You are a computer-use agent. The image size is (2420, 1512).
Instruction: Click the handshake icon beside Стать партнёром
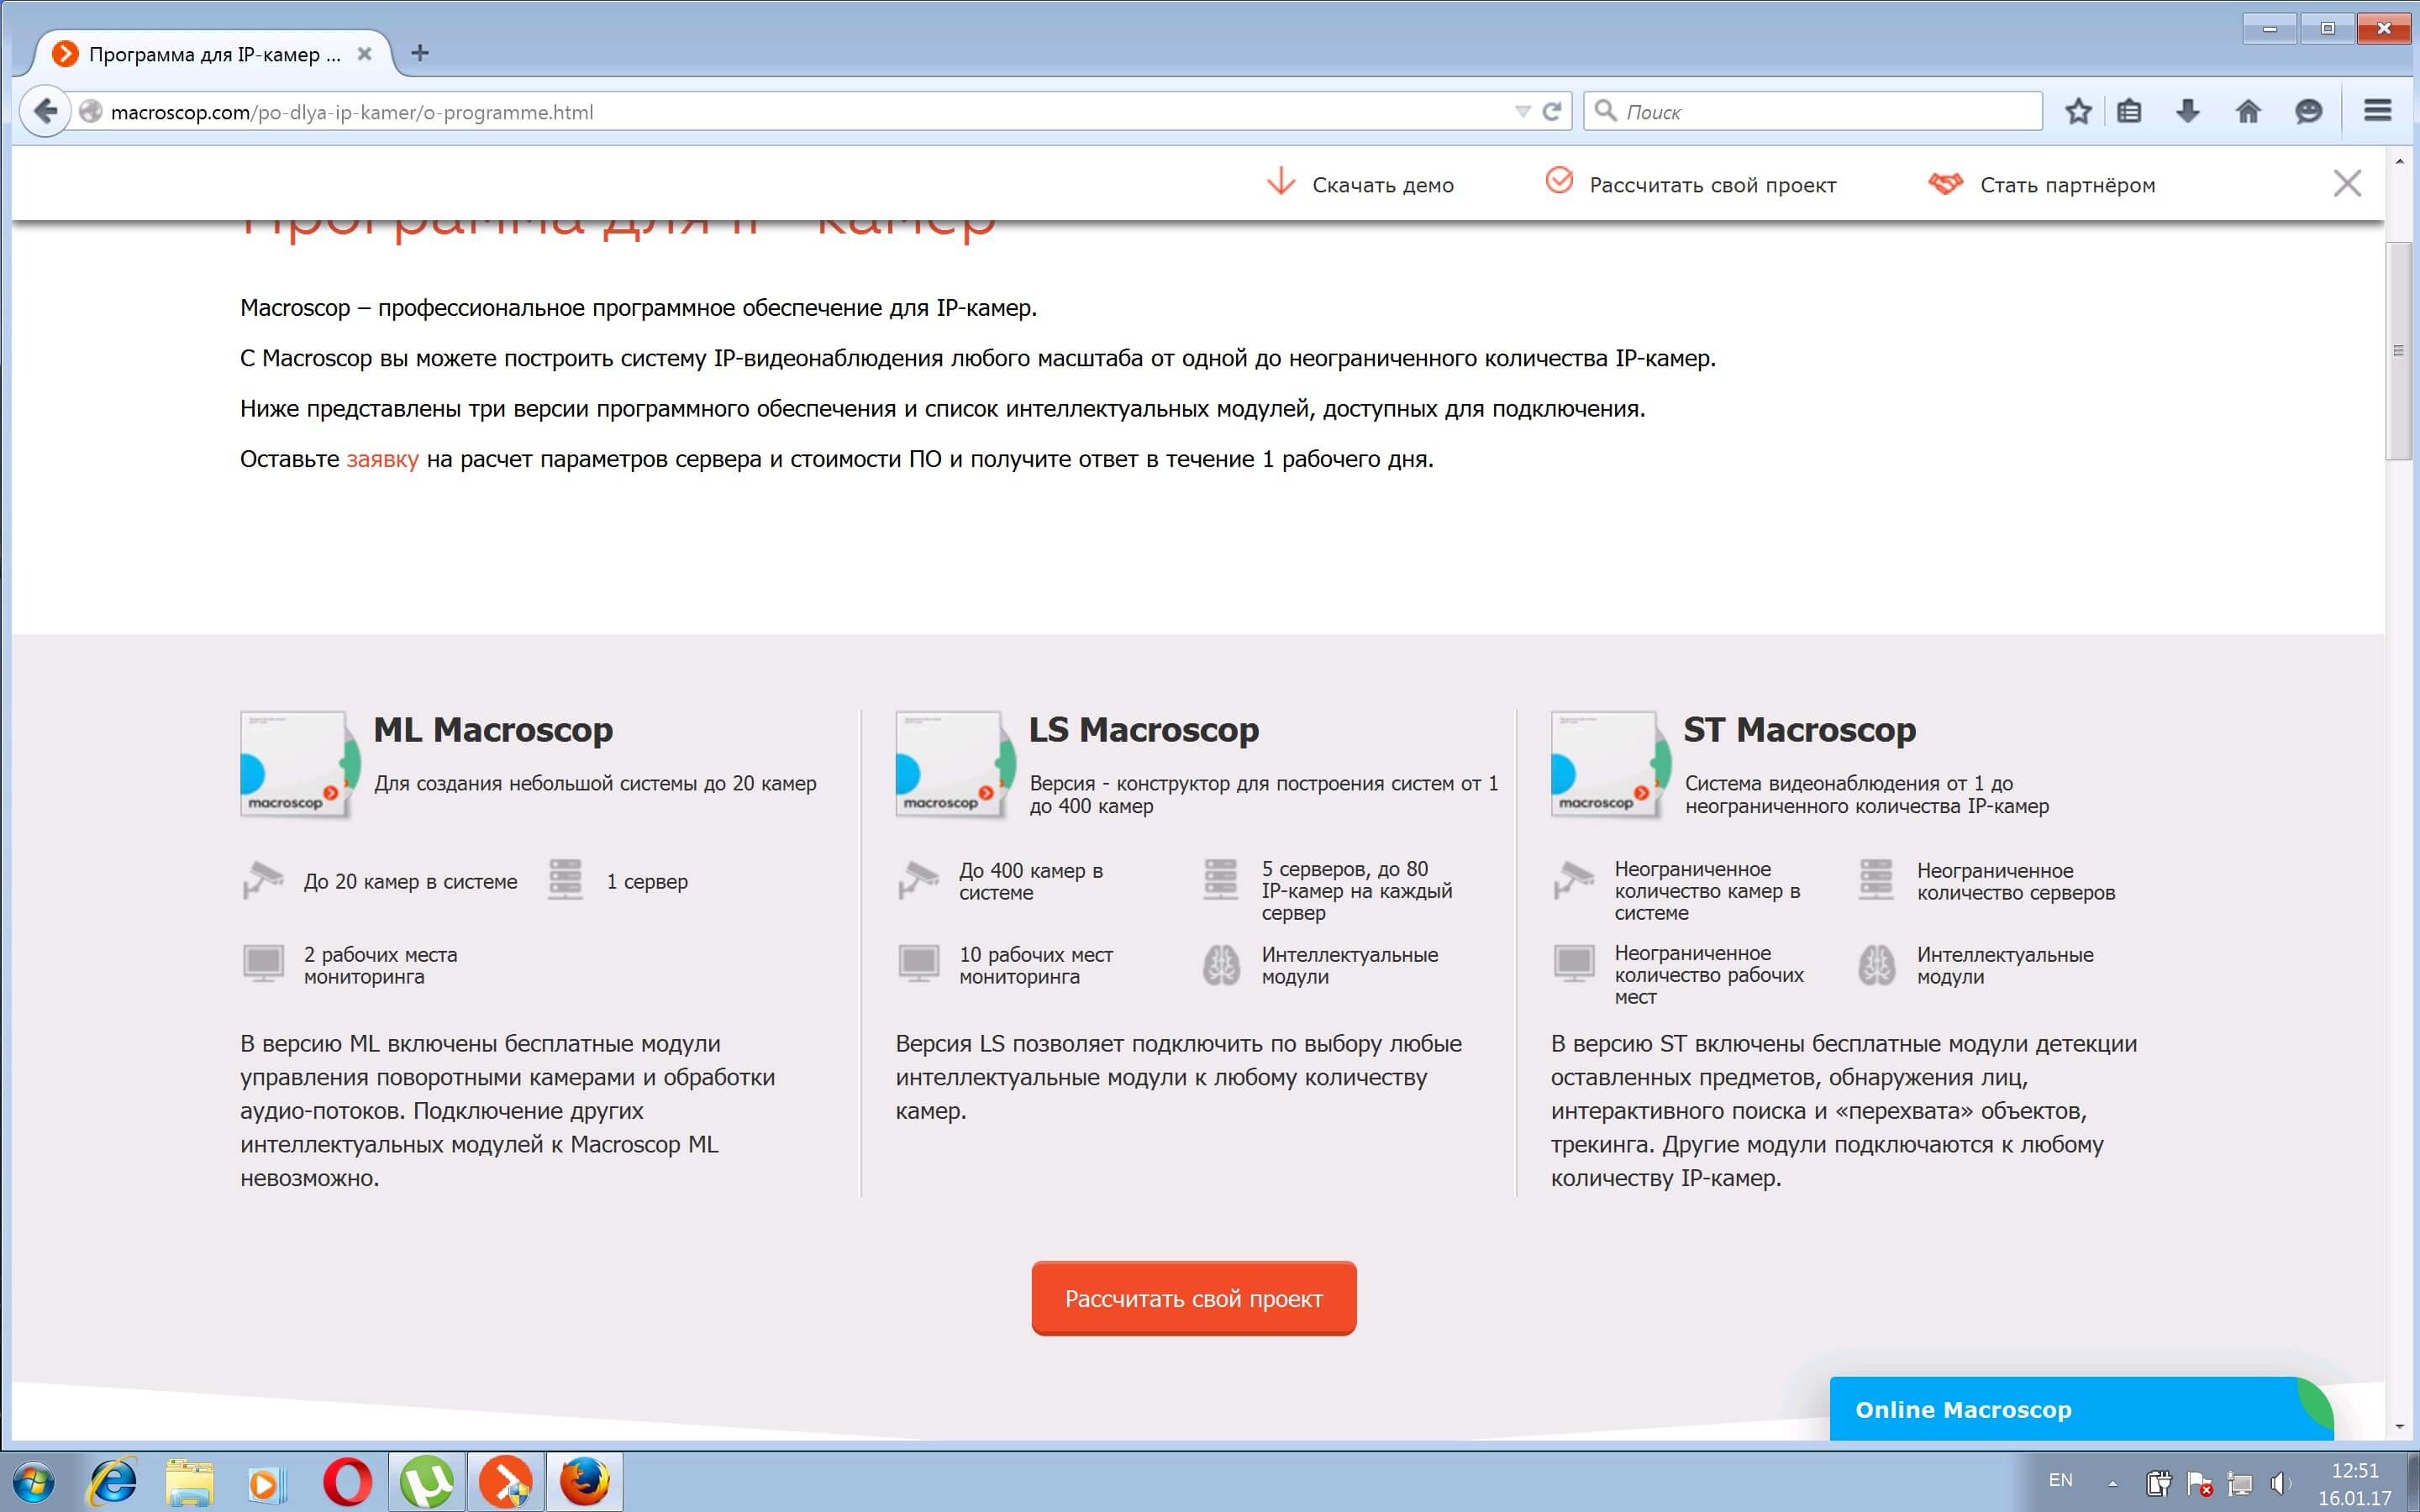pyautogui.click(x=1944, y=182)
